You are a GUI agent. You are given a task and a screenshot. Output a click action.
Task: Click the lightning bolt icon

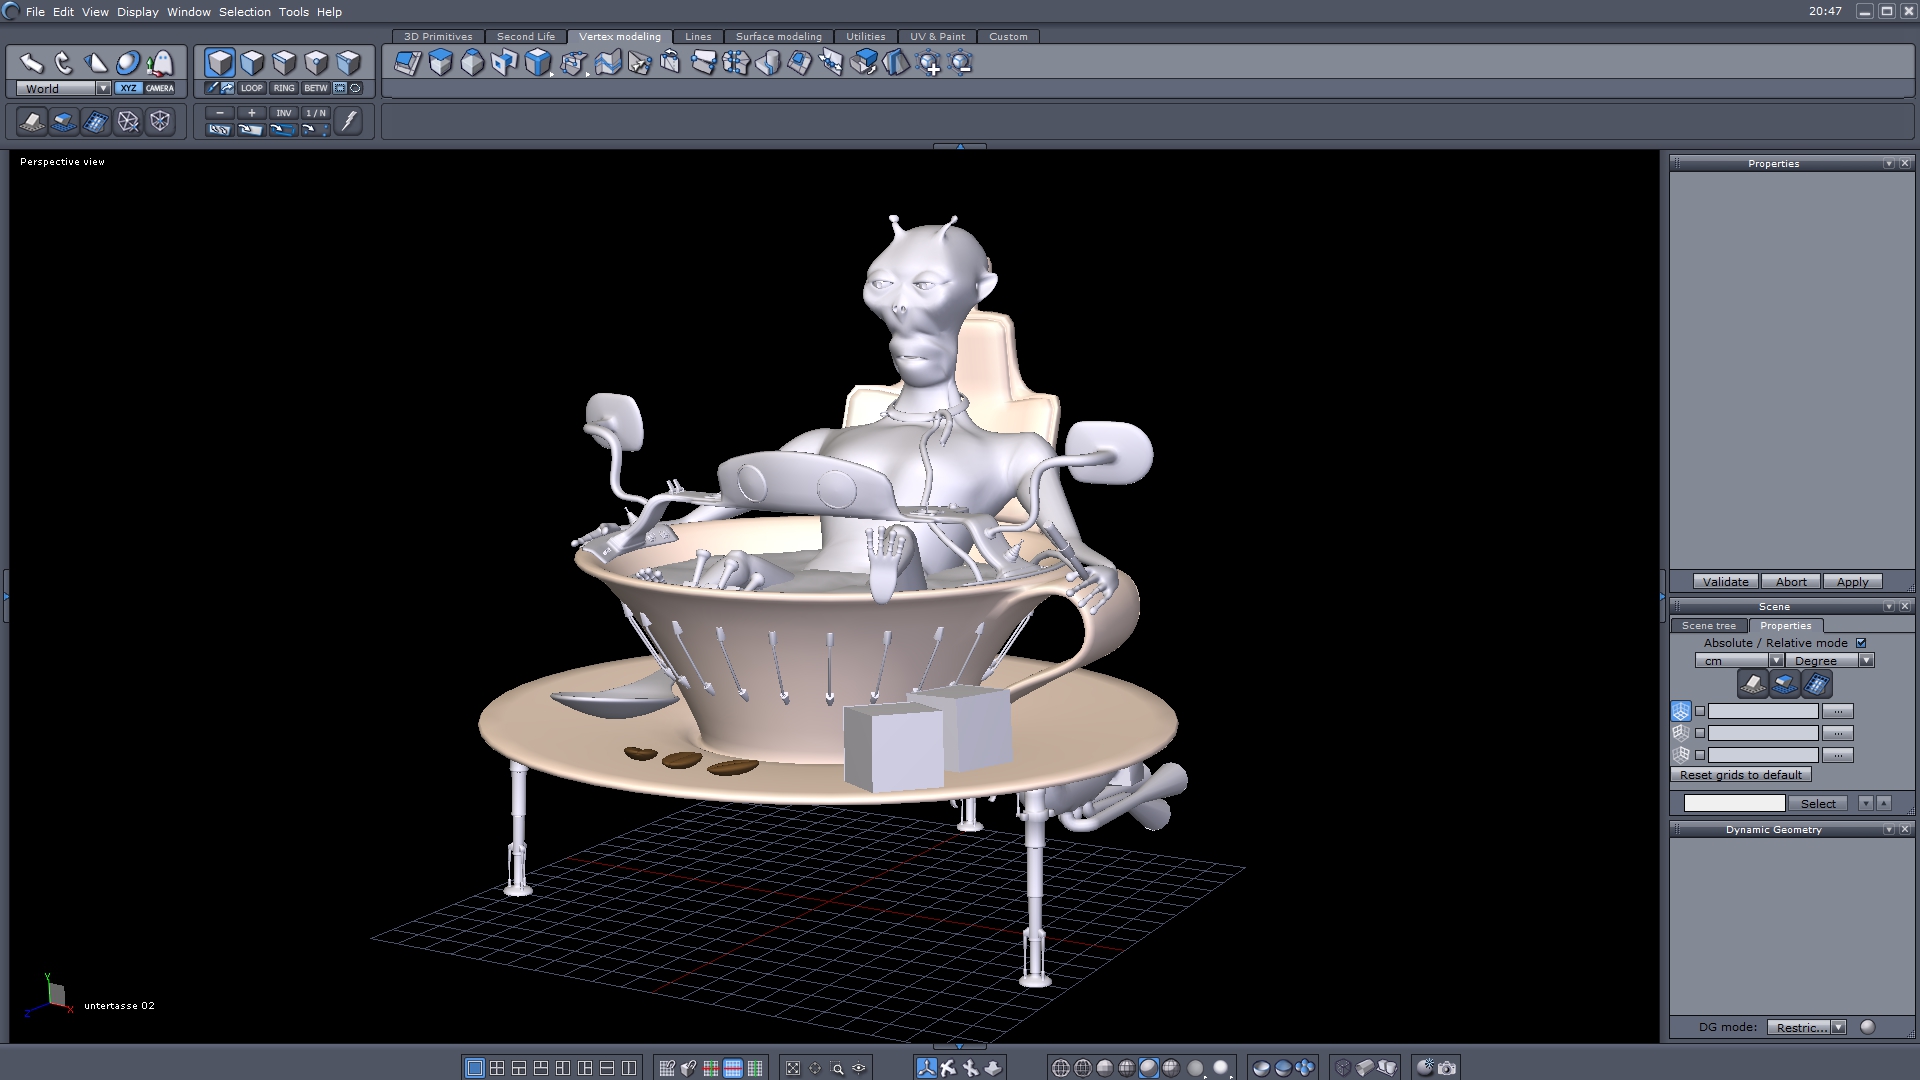[x=348, y=121]
